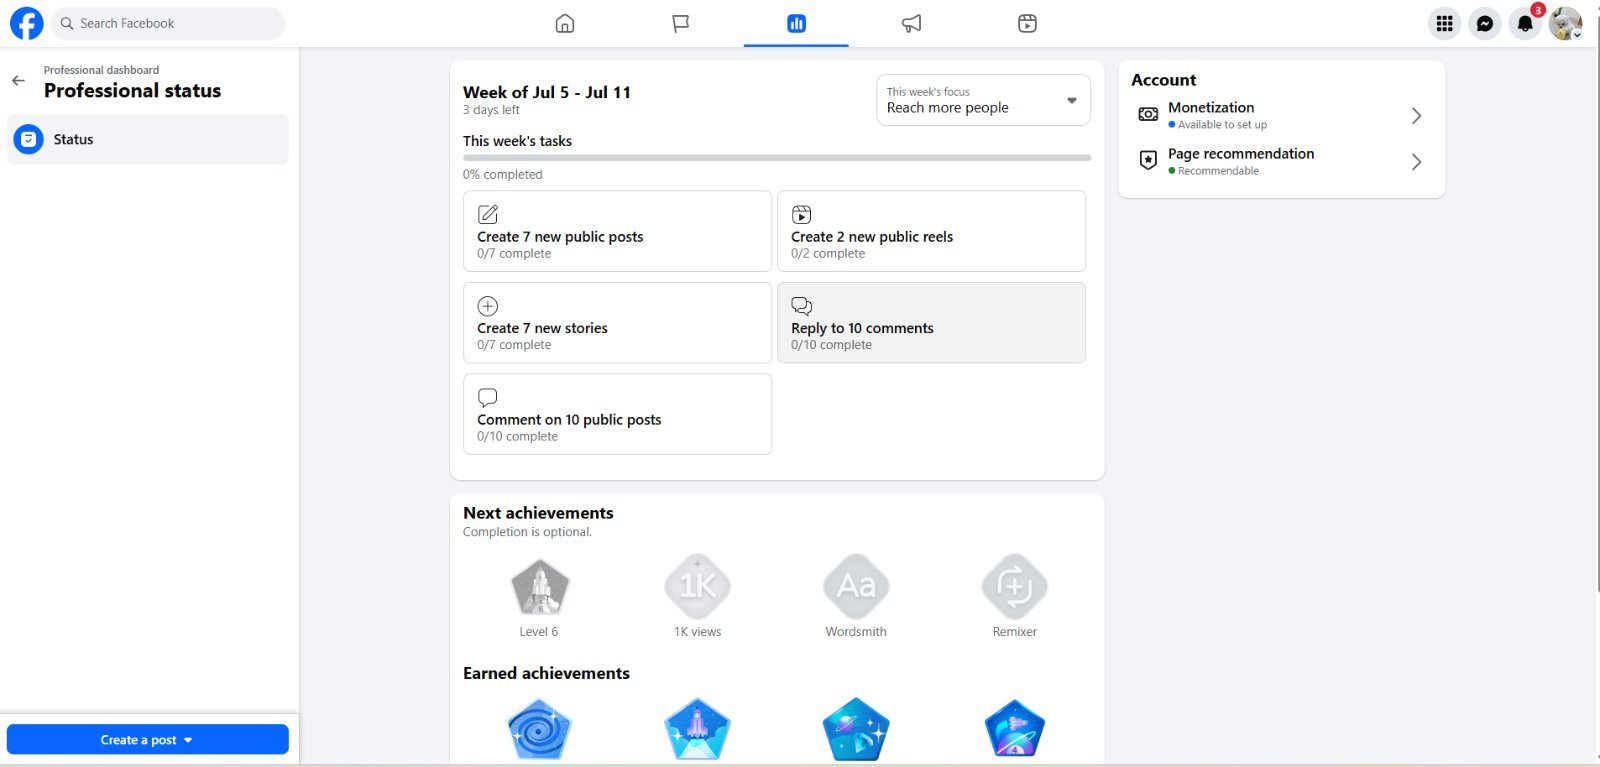Click the weekly tasks progress bar
Image resolution: width=1600 pixels, height=767 pixels.
777,158
